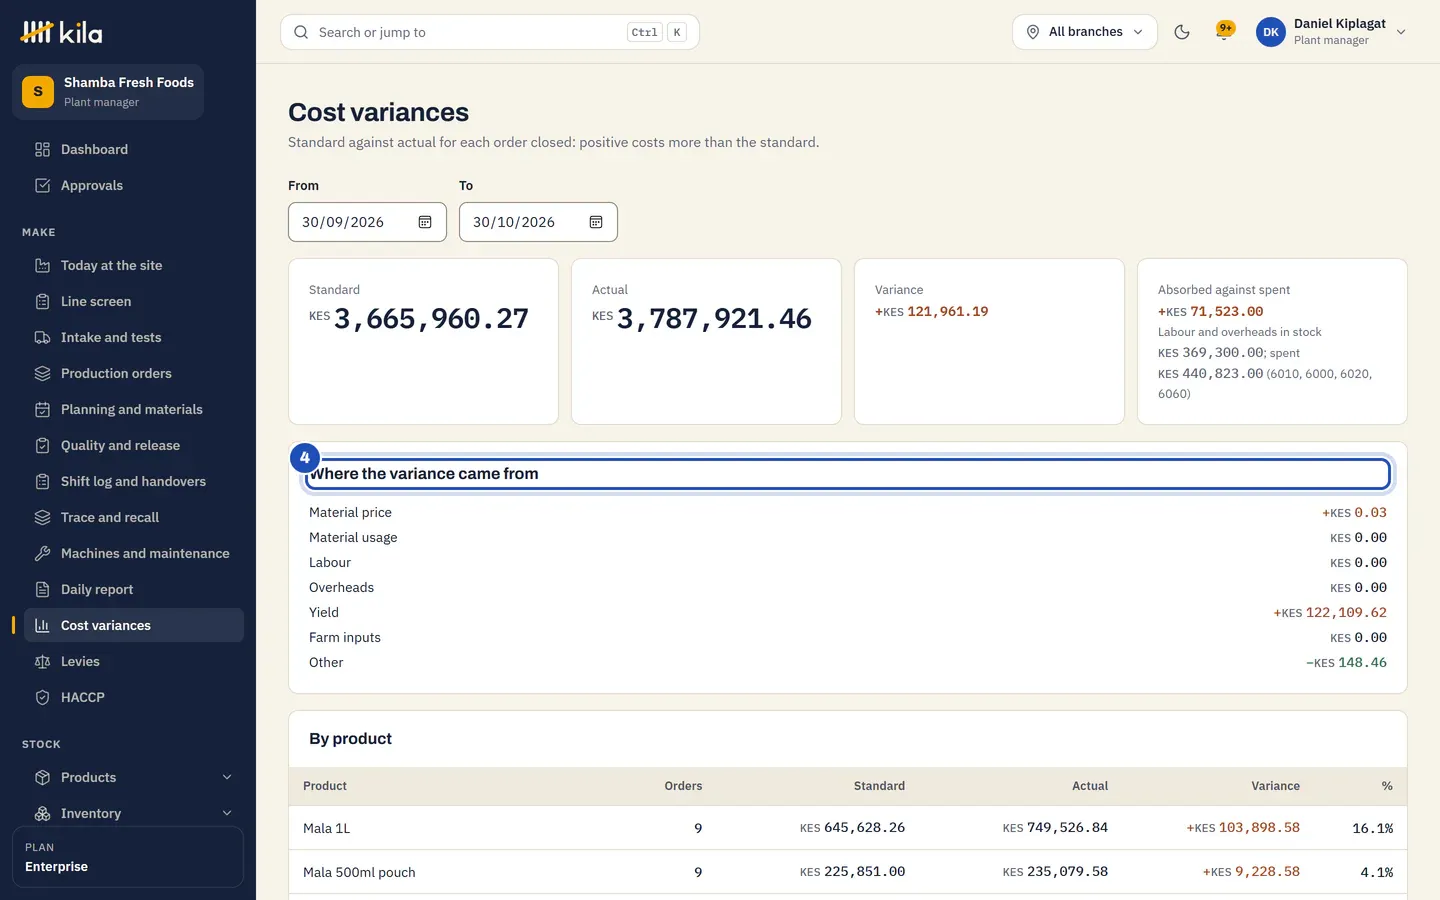Click the Variance column header

(x=1275, y=786)
